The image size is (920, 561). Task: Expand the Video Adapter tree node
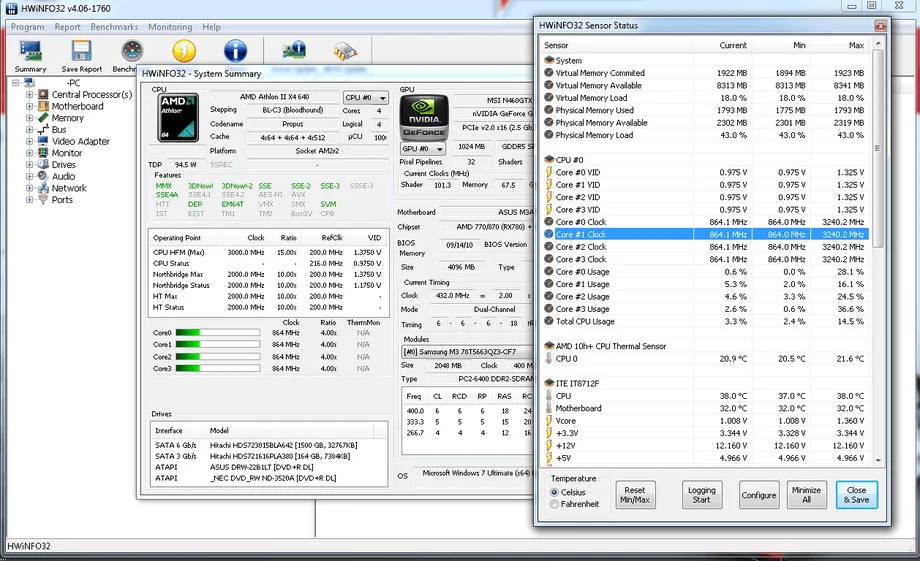(x=29, y=141)
